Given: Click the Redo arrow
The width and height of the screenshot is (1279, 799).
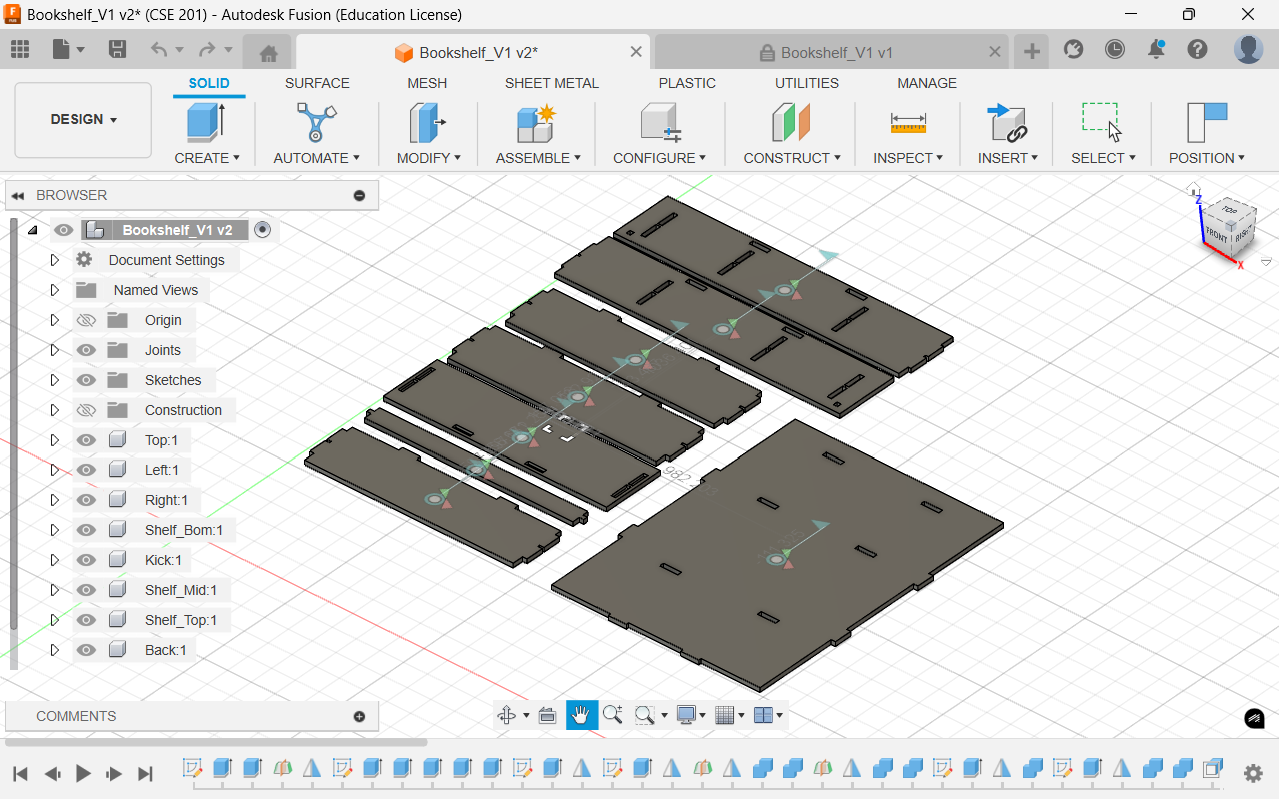Looking at the screenshot, I should (x=207, y=50).
